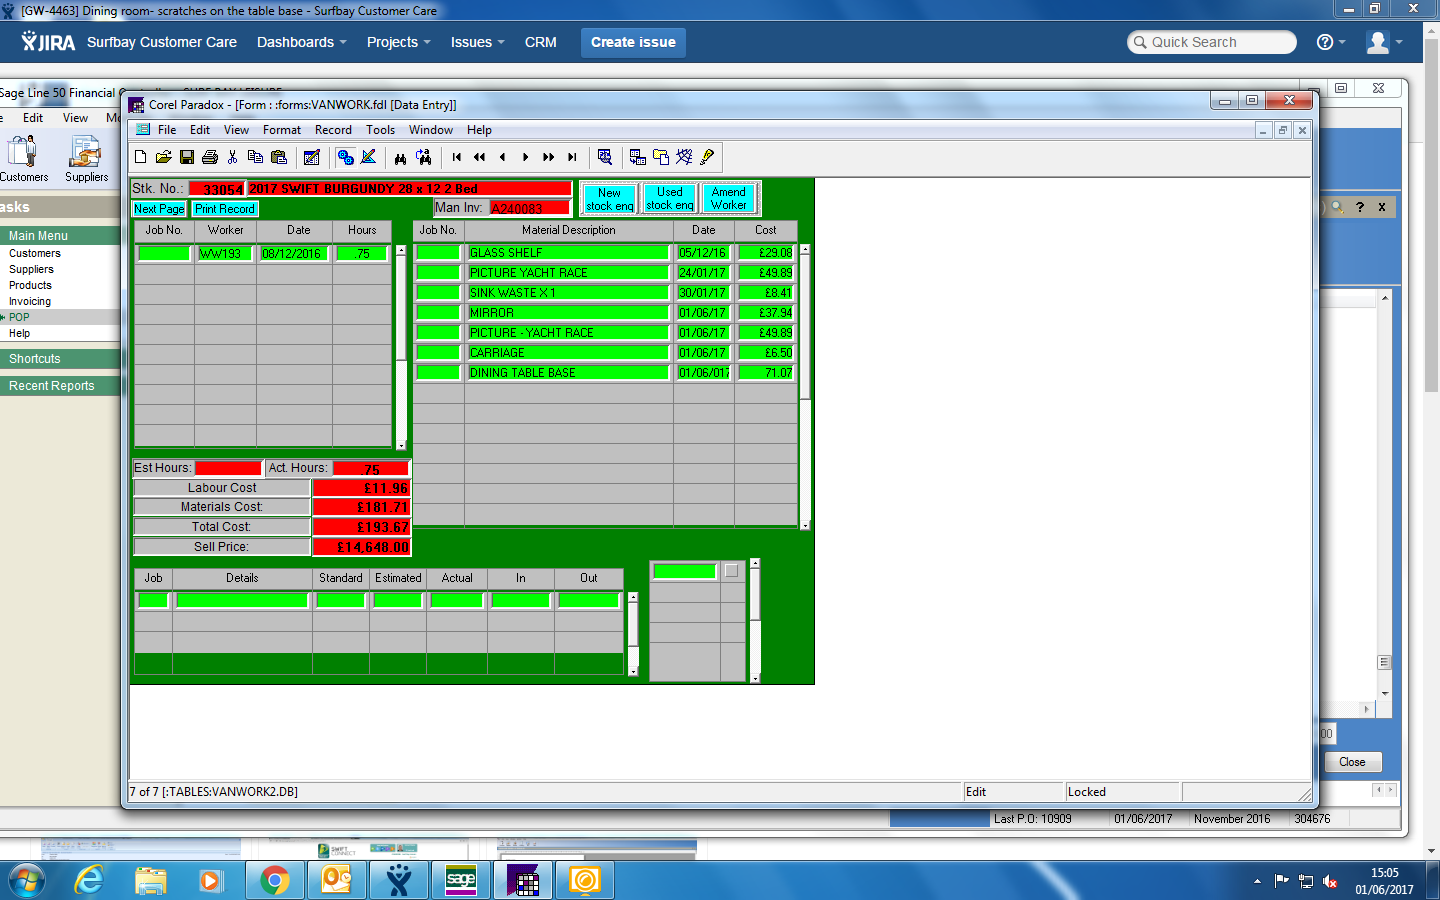Click the Create issue button
1440x900 pixels.
[x=633, y=42]
